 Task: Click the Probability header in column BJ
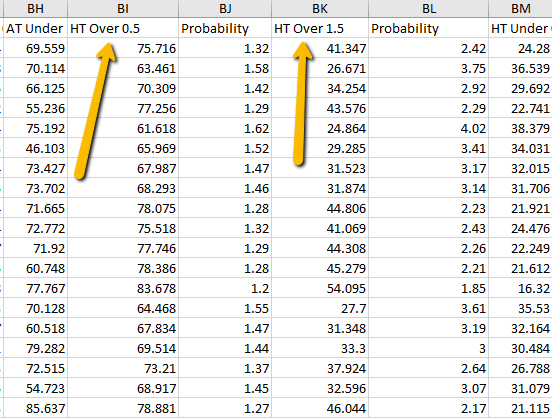tap(225, 28)
